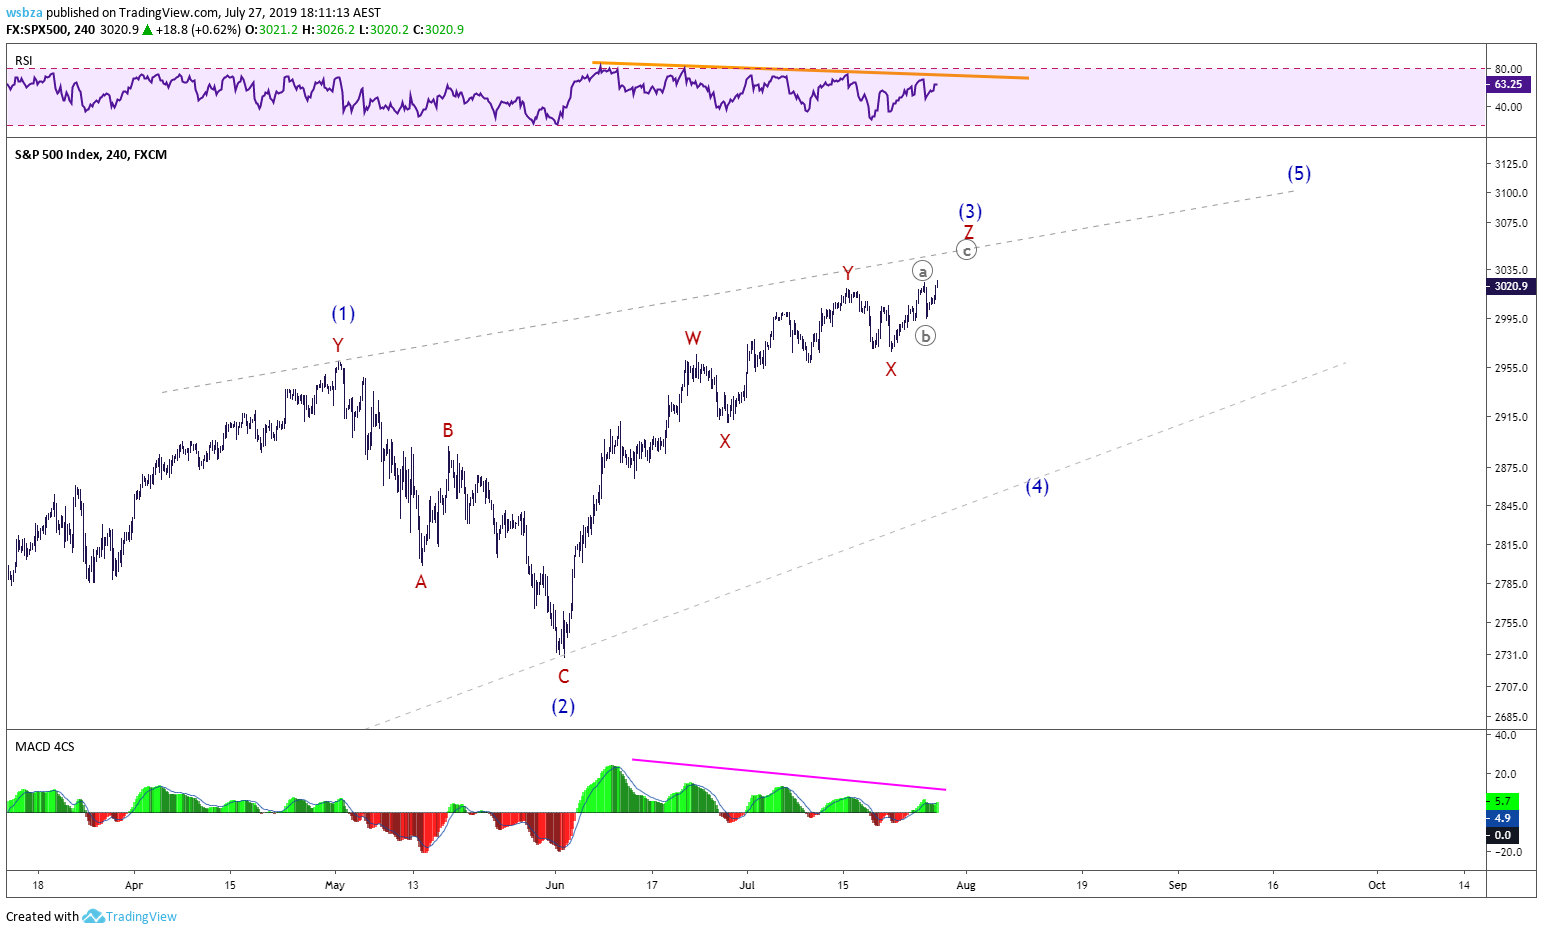1543x934 pixels.
Task: Select the blue wave (2) label
Action: [x=563, y=706]
